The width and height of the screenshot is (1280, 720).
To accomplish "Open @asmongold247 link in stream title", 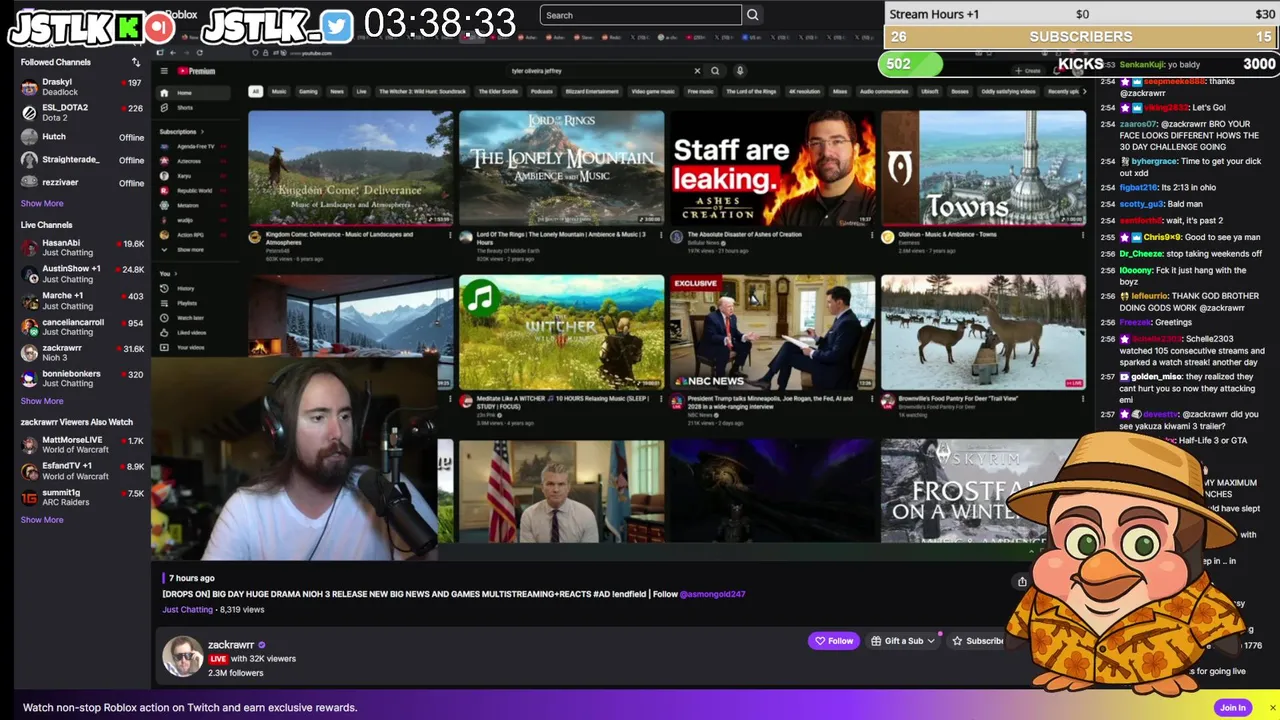I will (712, 594).
